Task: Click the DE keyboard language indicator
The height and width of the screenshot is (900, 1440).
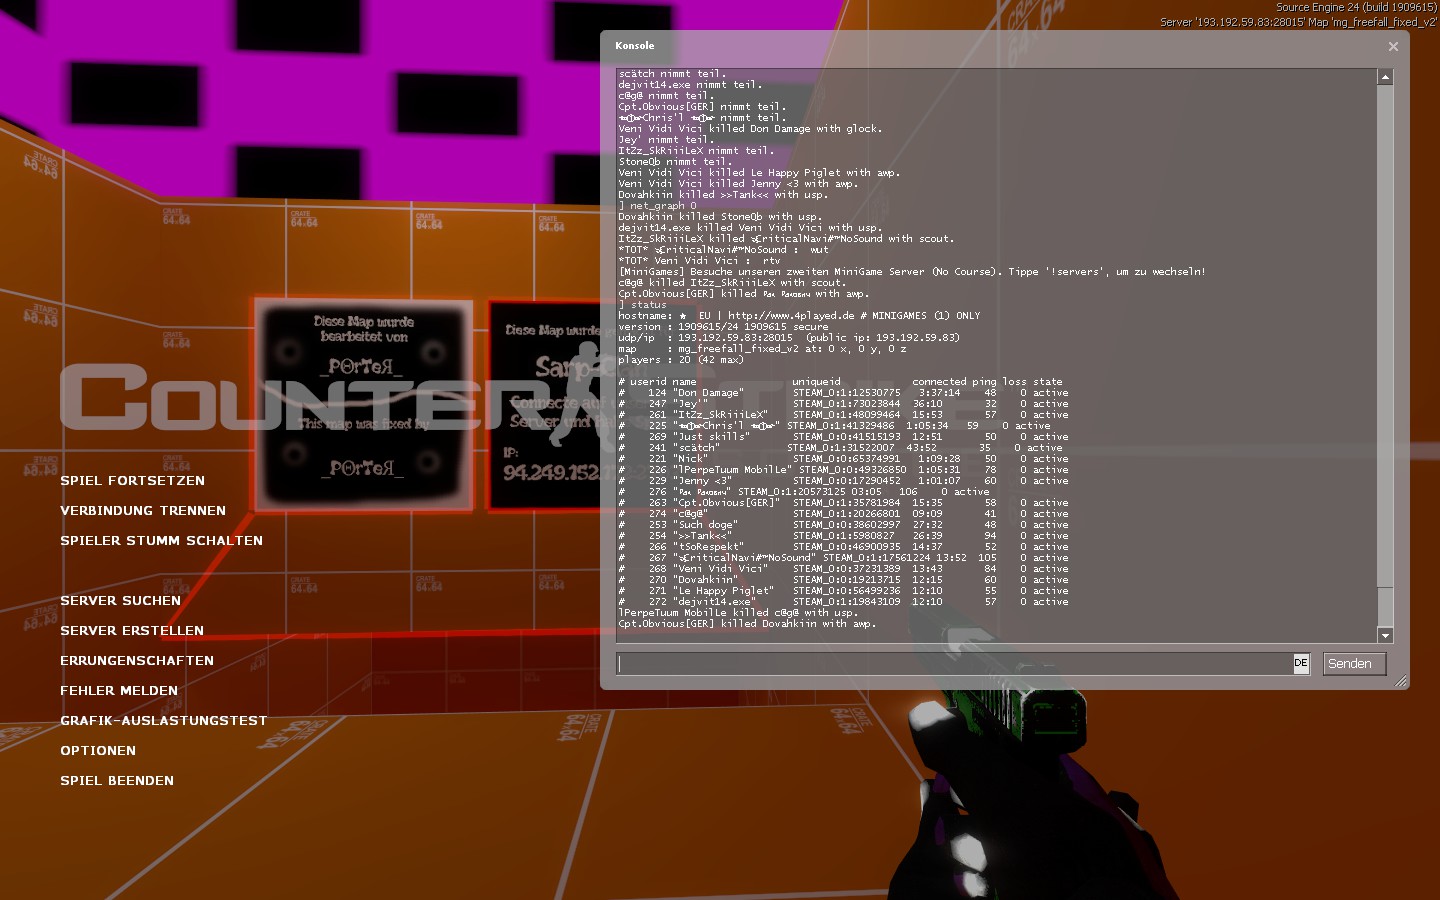Action: click(x=1300, y=663)
